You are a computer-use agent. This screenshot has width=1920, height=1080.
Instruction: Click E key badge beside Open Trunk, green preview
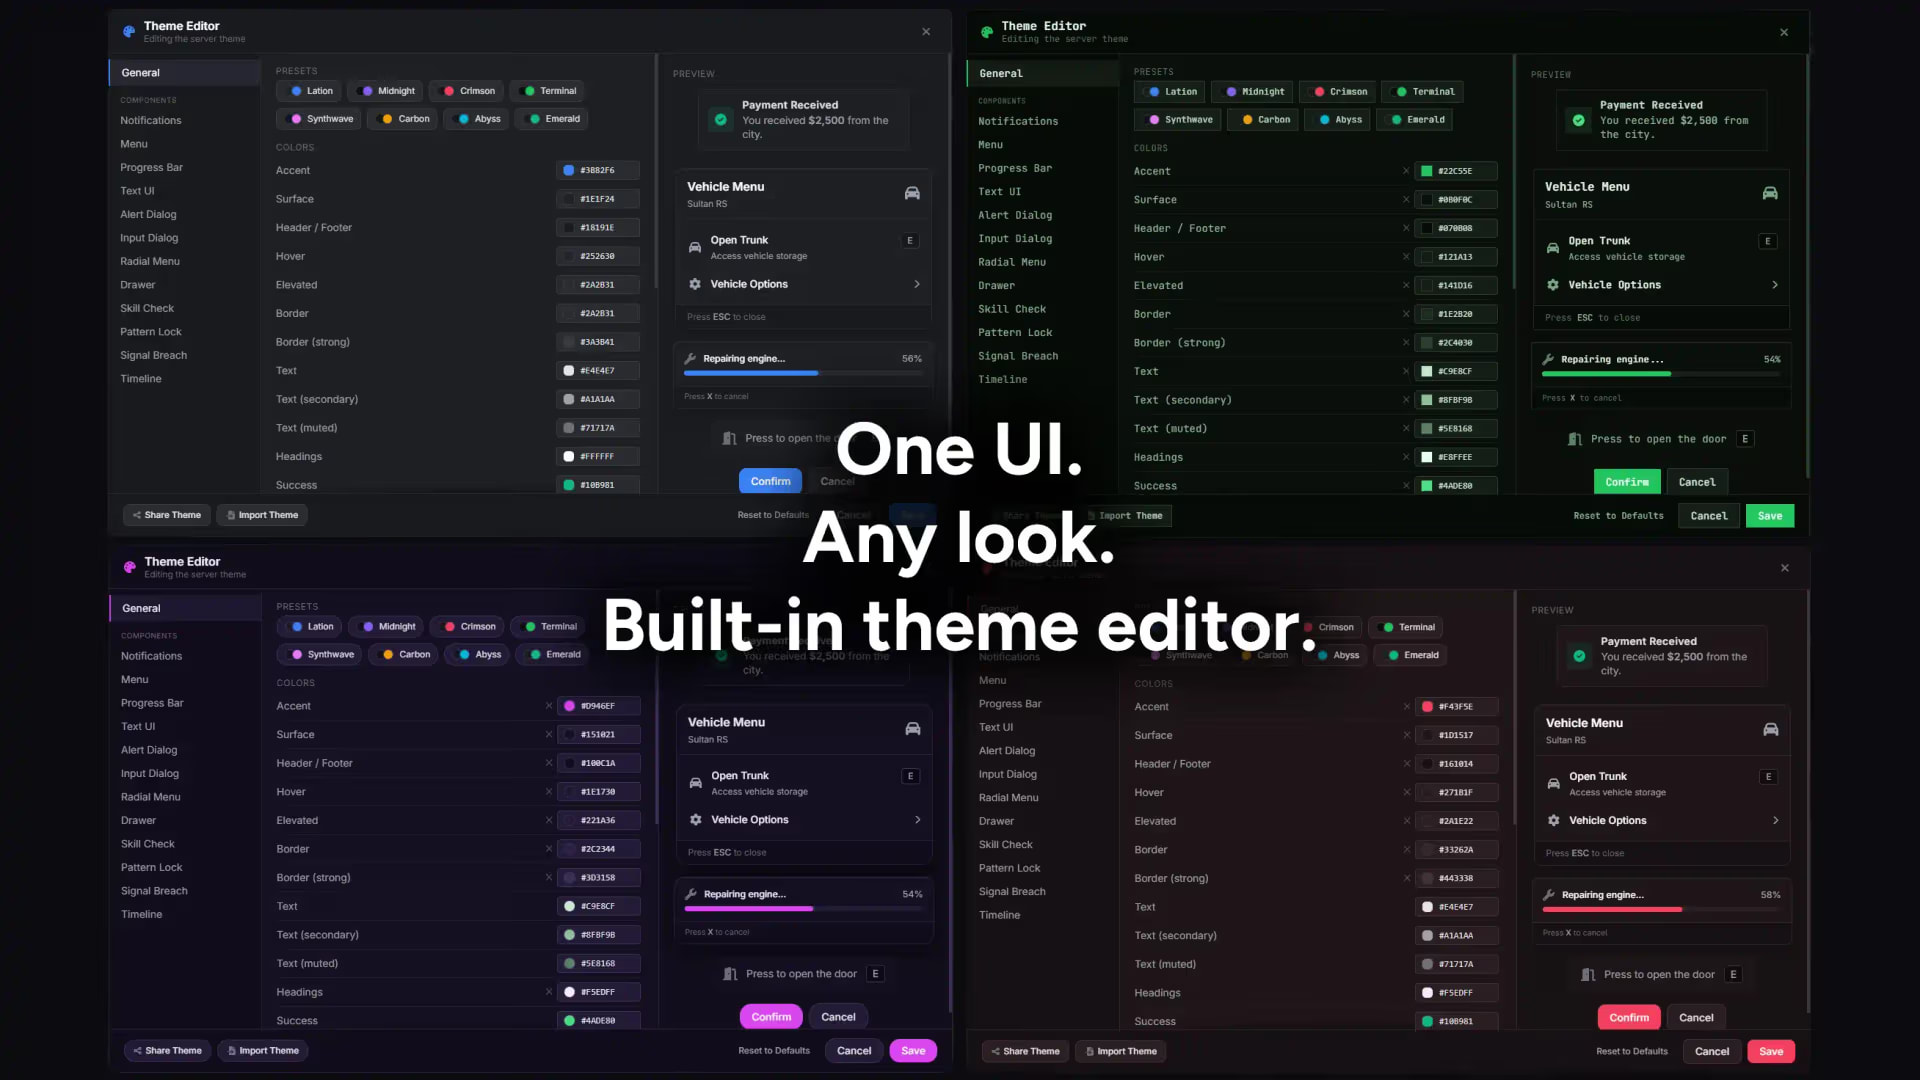click(1768, 241)
